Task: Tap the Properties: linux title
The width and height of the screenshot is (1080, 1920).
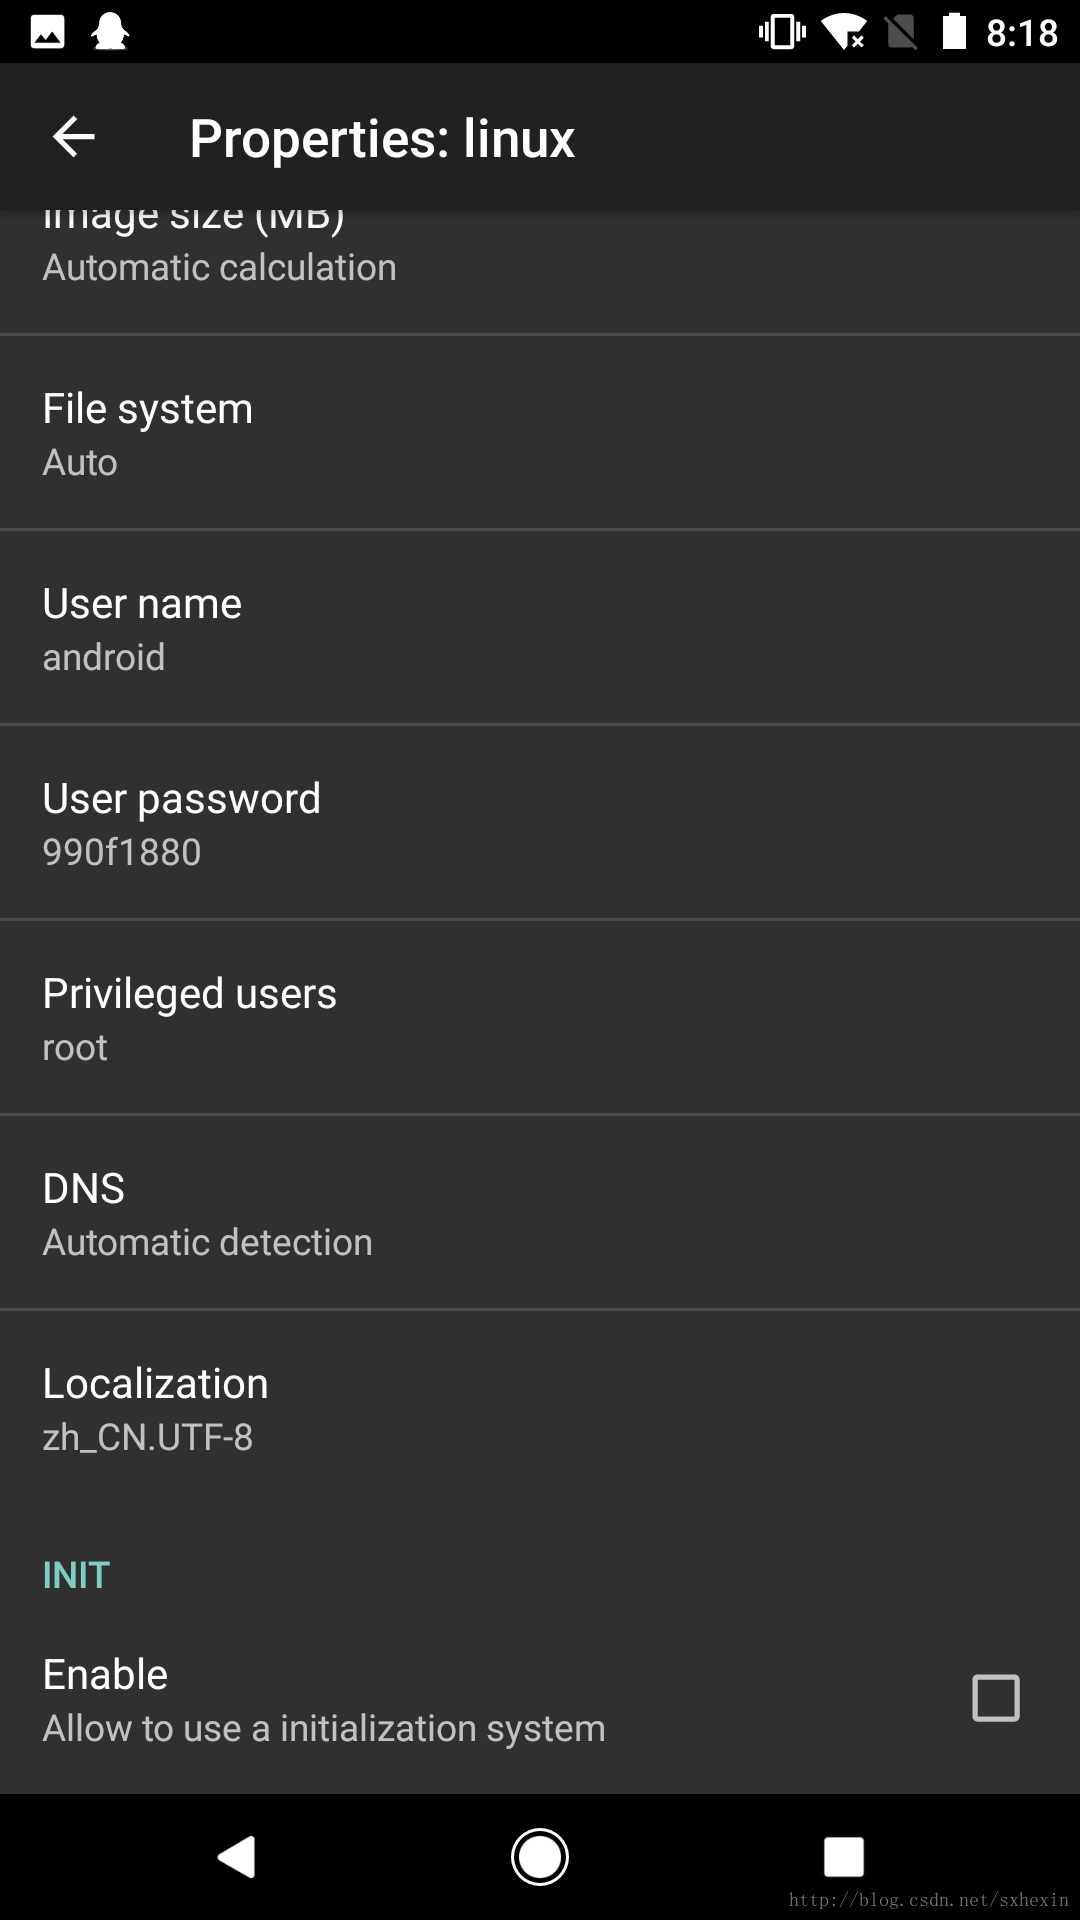Action: (382, 138)
